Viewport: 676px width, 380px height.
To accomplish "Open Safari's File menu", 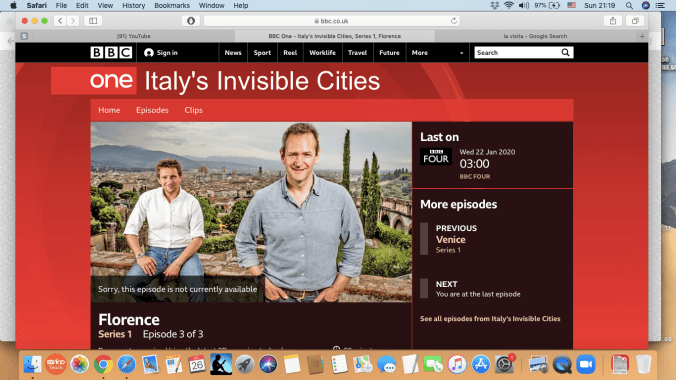I will 61,6.
